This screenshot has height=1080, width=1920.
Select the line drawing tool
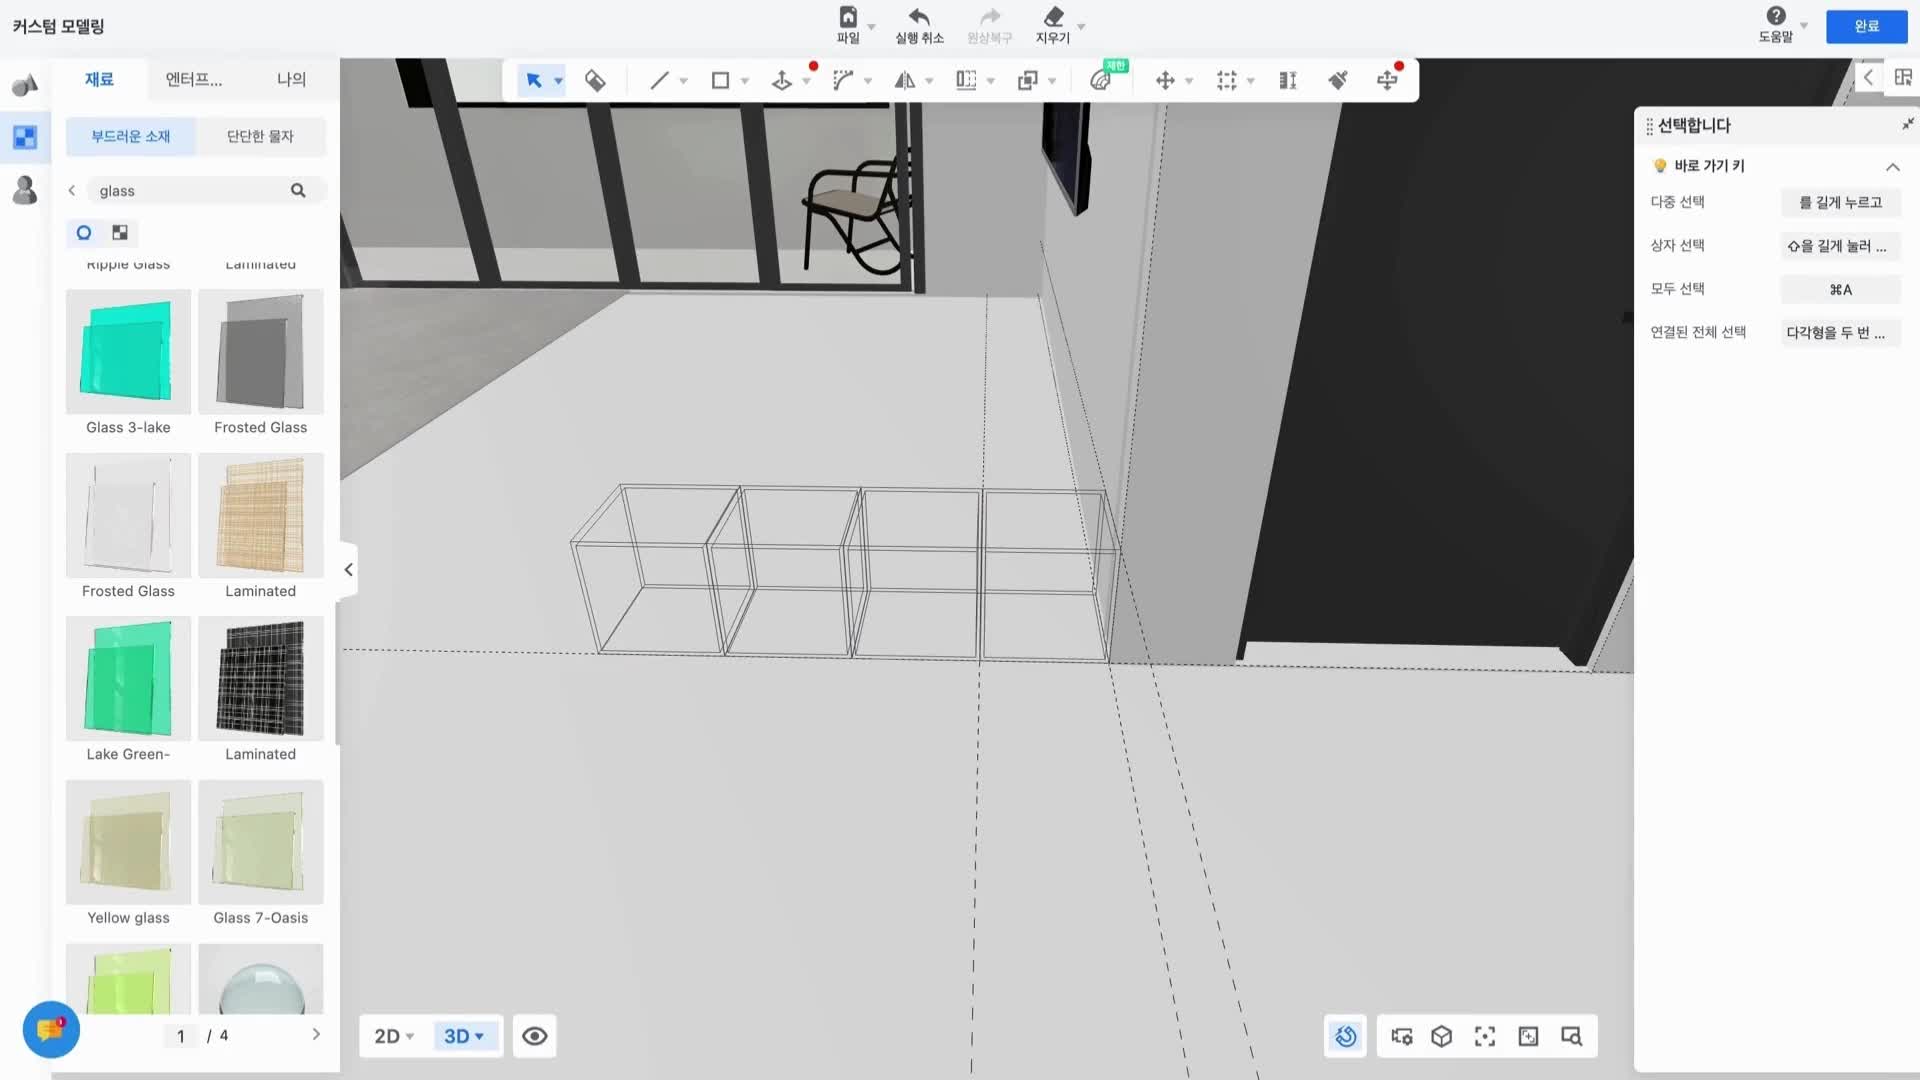click(658, 81)
